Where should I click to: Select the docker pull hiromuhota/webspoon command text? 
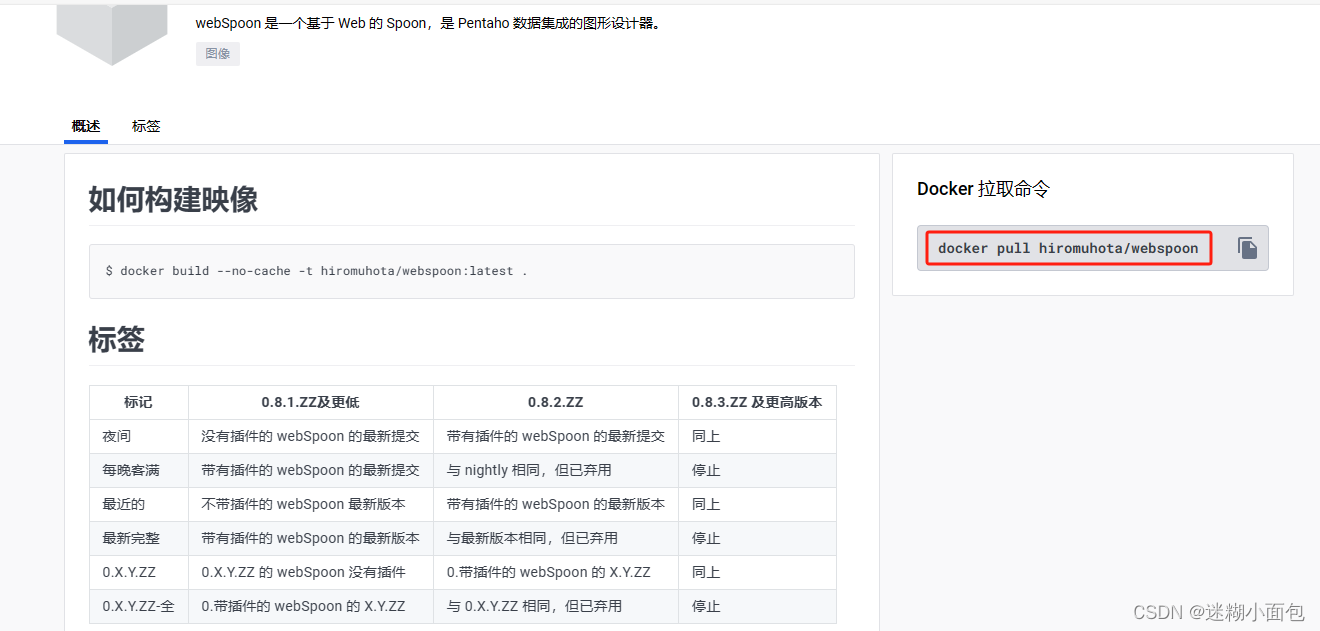coord(1068,248)
